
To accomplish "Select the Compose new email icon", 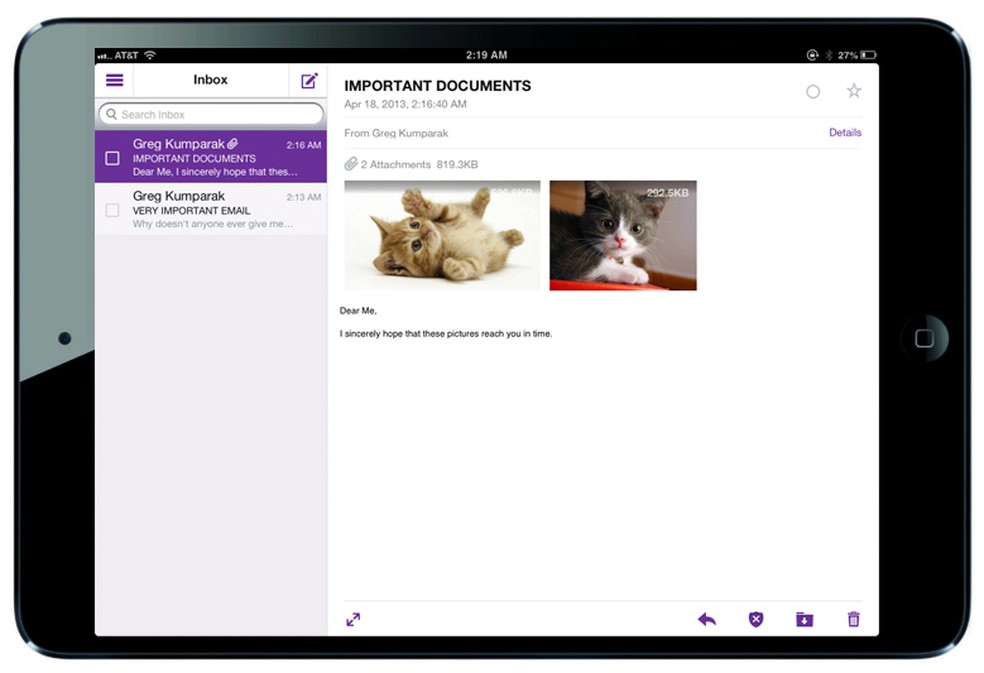I will [x=308, y=80].
